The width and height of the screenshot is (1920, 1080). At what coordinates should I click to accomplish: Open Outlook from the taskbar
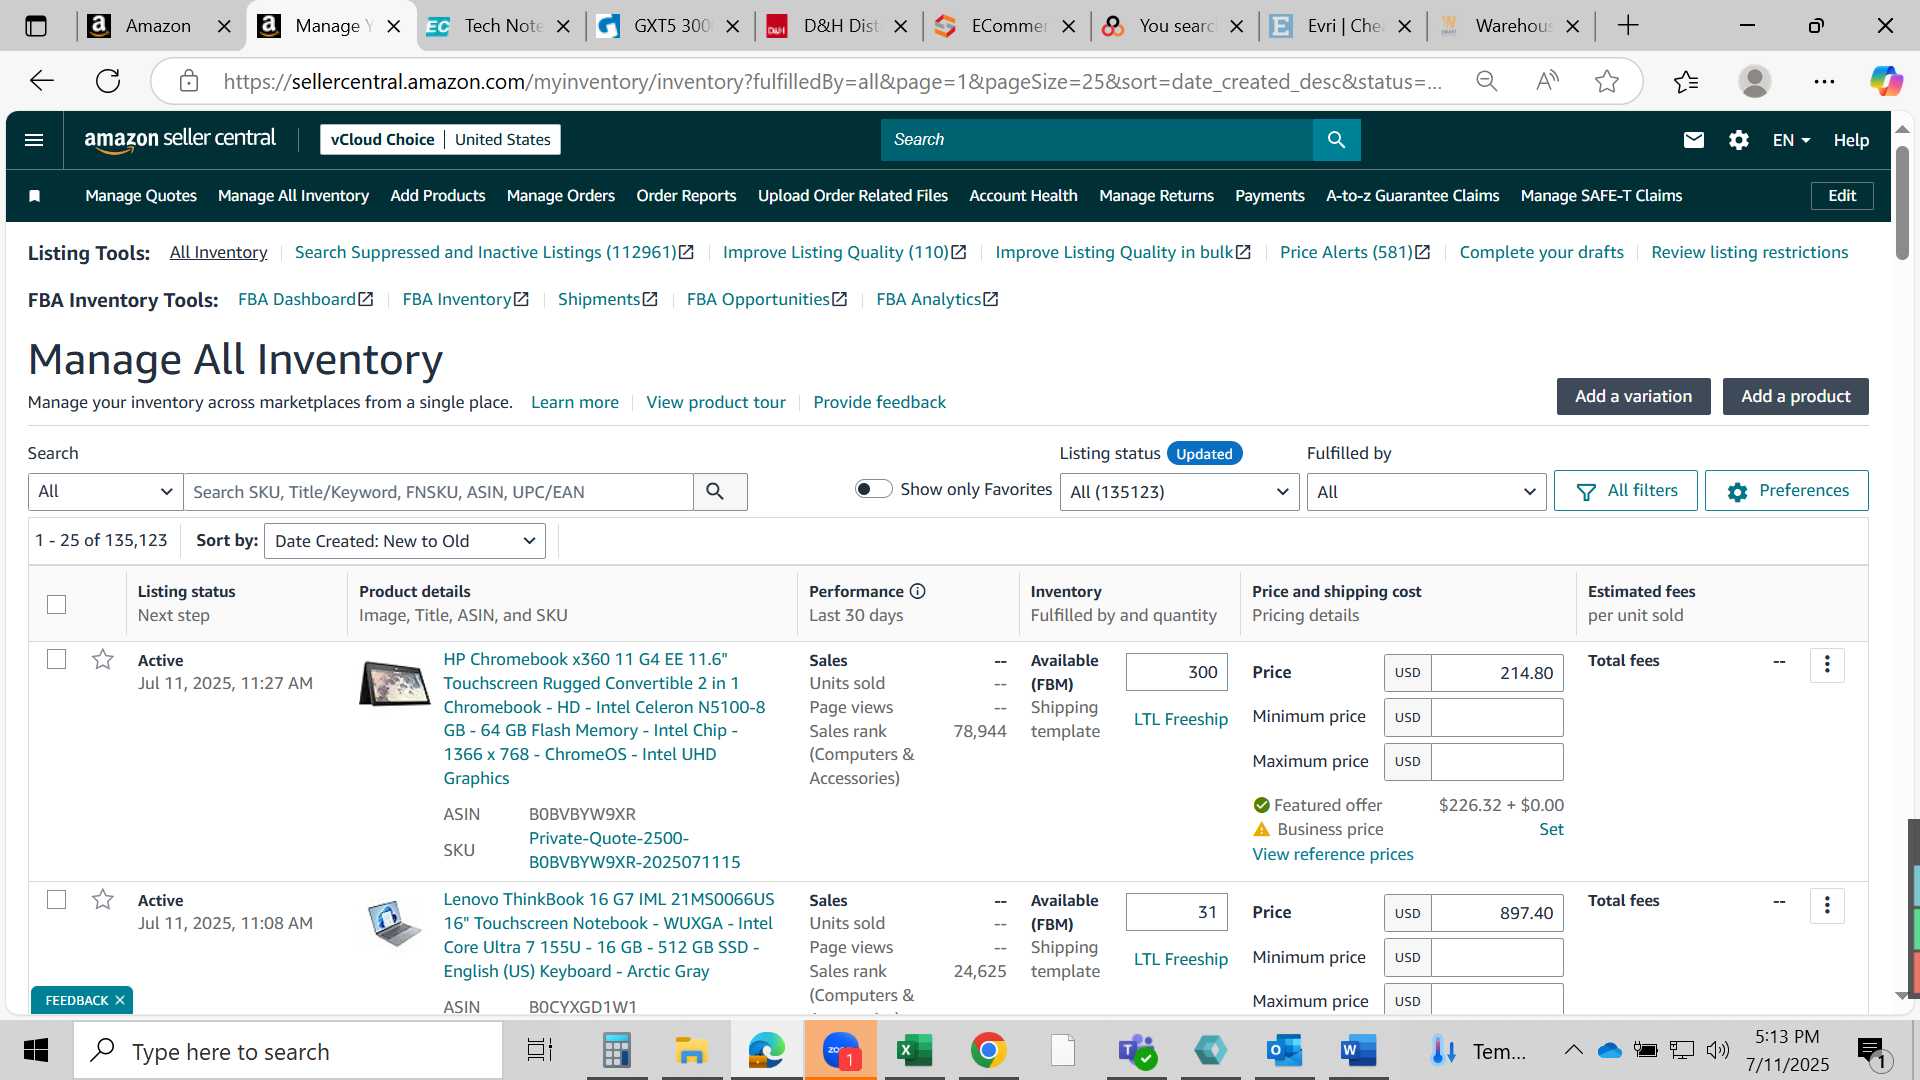tap(1284, 1051)
